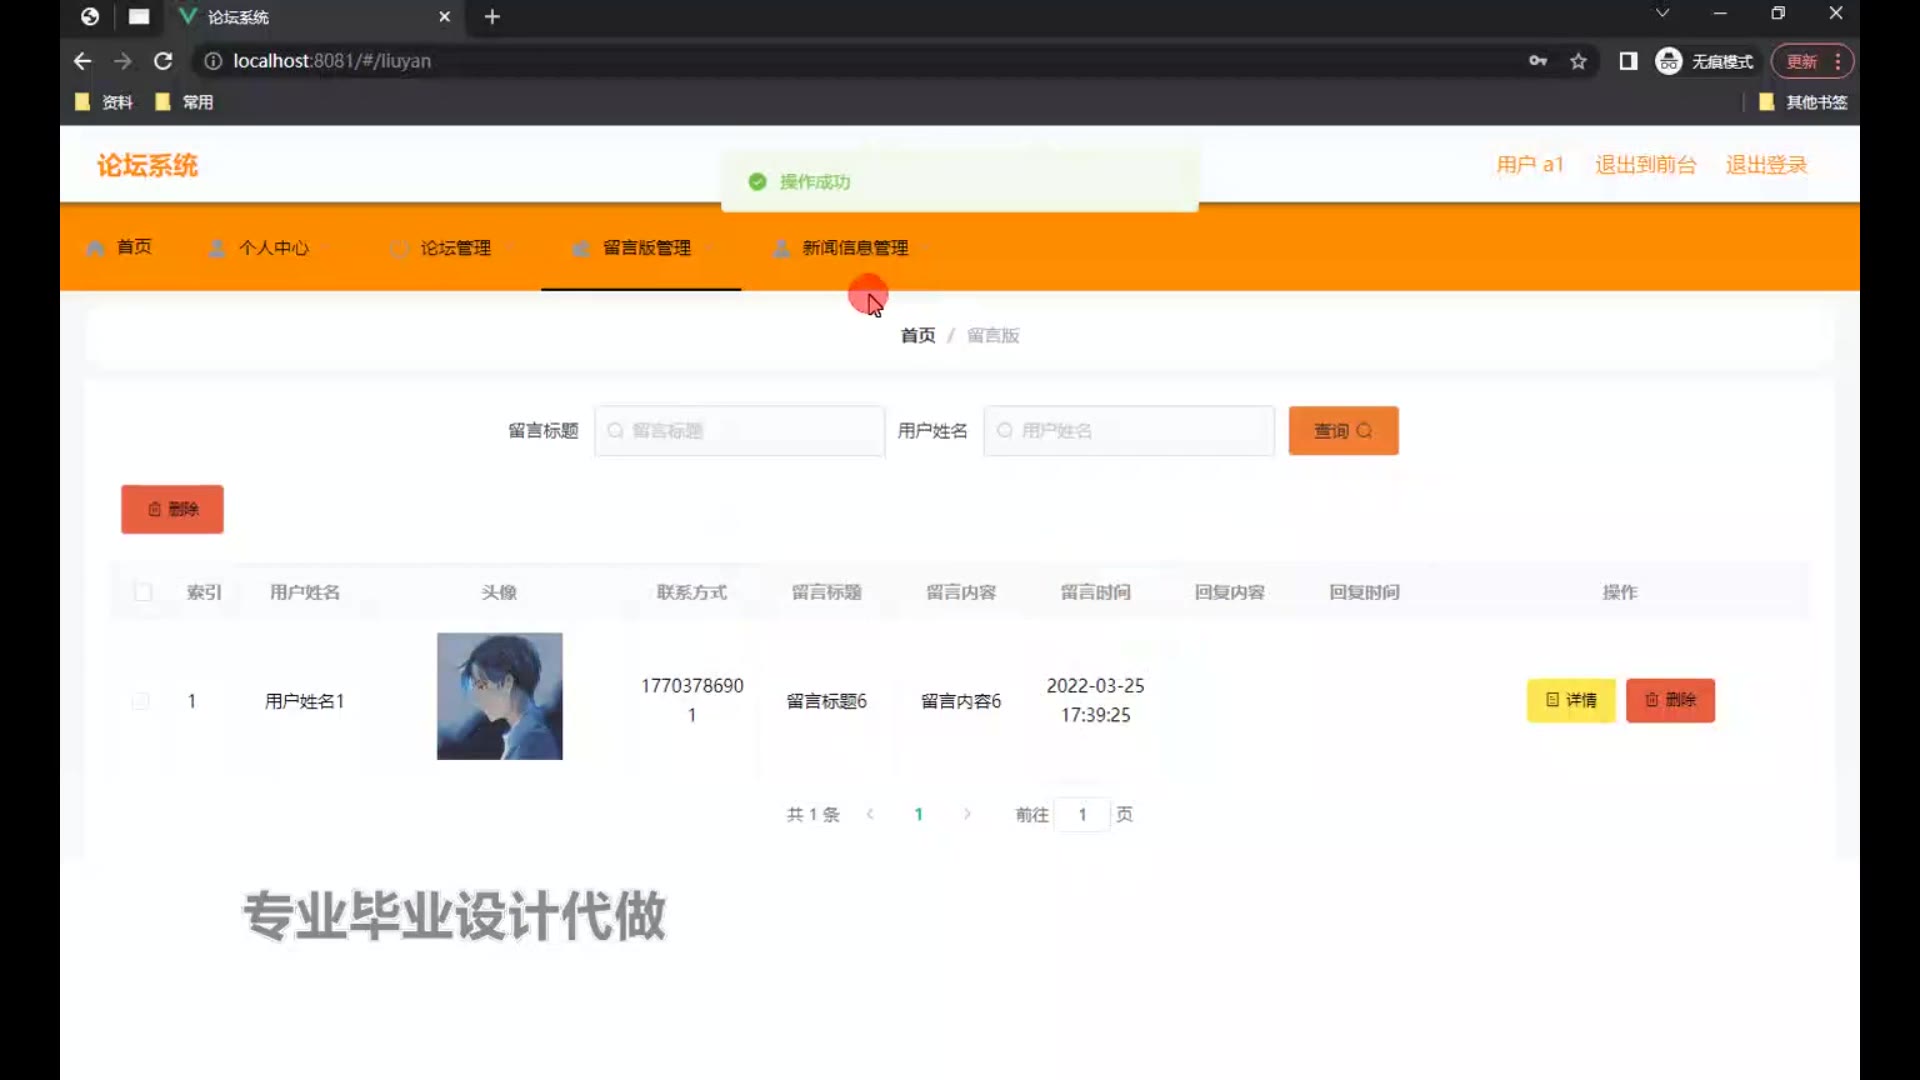
Task: Toggle the select-all checkbox in the table header
Action: (143, 592)
